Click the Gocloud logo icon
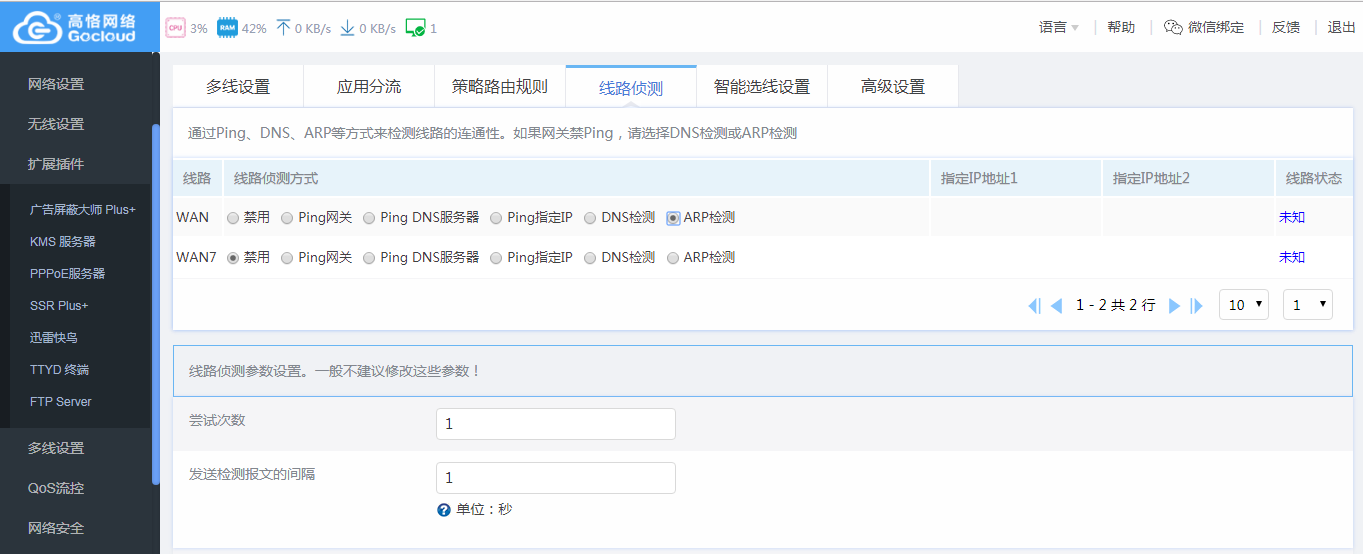 [x=37, y=27]
